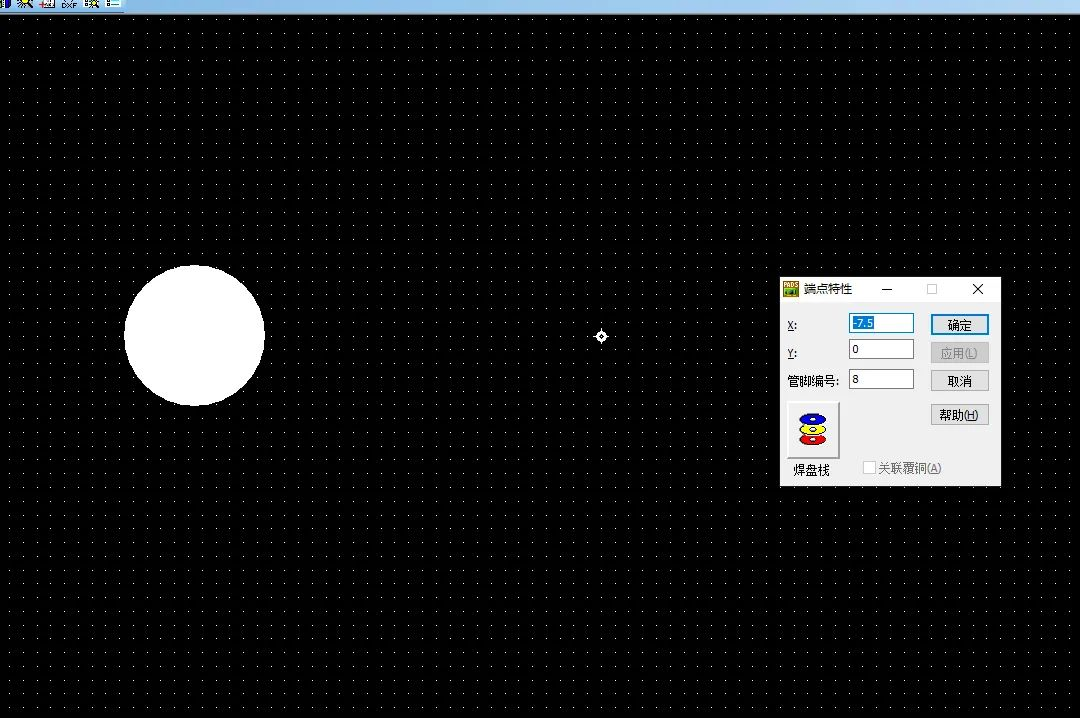Click the disabled 应用 button
Viewport: 1080px width, 718px height.
point(959,351)
